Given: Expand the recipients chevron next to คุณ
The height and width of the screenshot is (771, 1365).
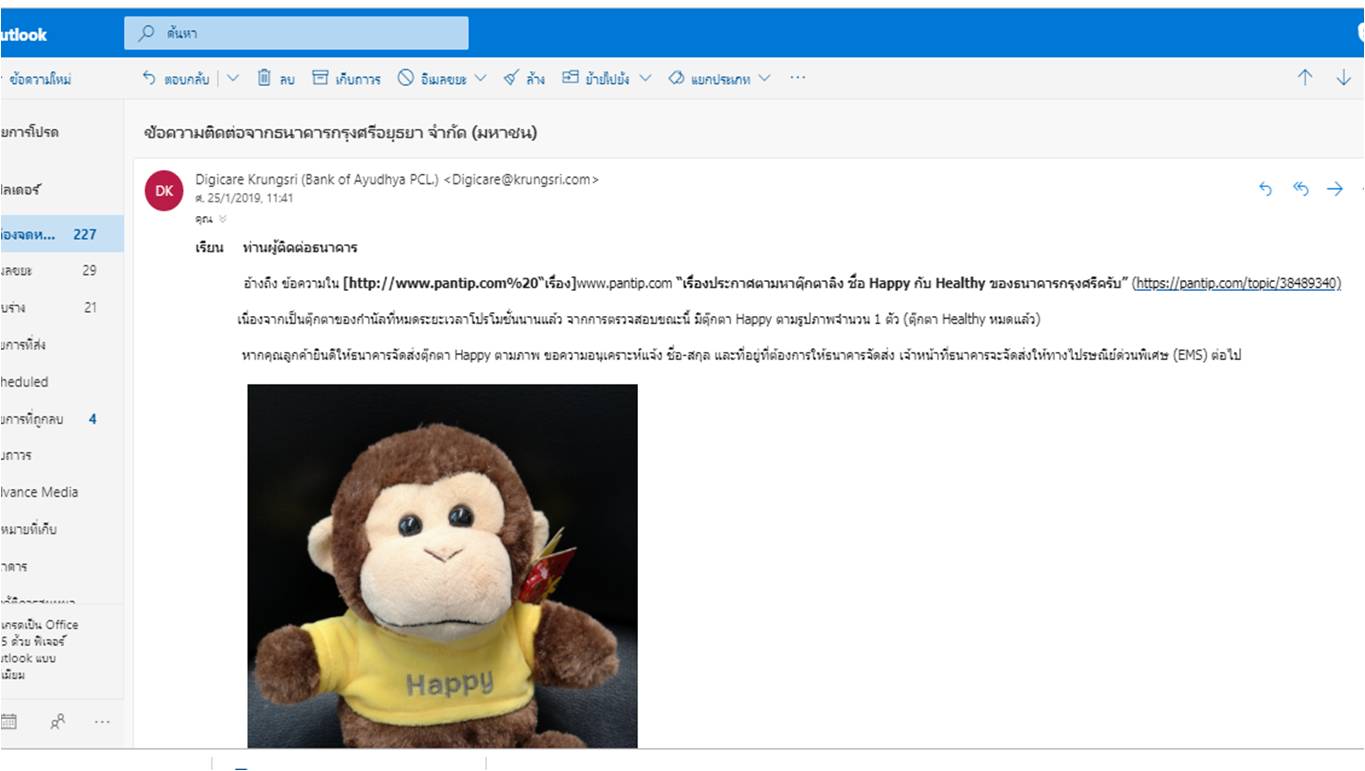Looking at the screenshot, I should 223,218.
